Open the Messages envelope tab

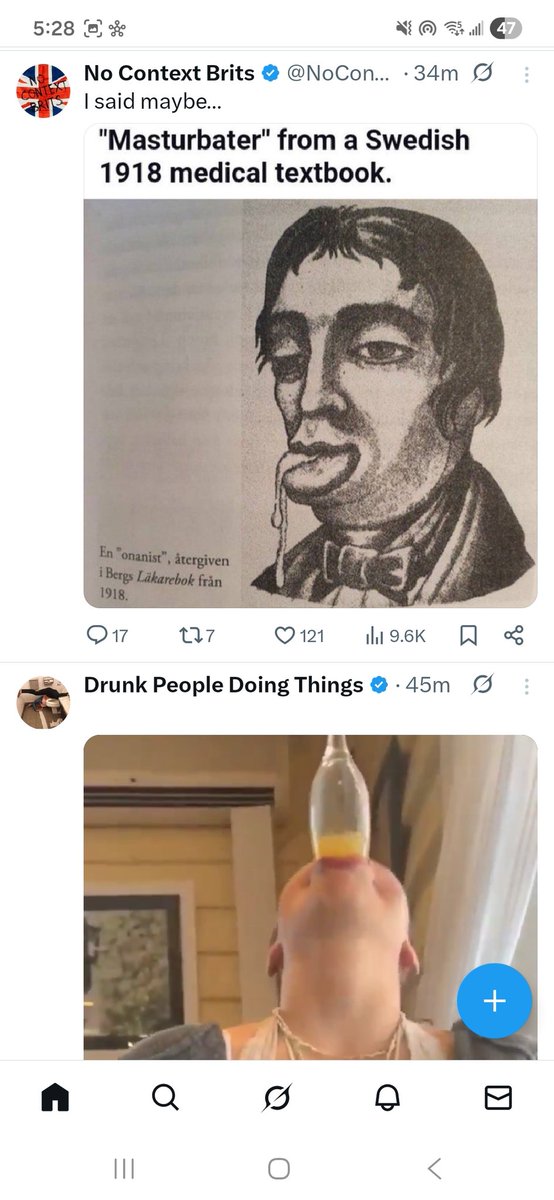pyautogui.click(x=498, y=1097)
